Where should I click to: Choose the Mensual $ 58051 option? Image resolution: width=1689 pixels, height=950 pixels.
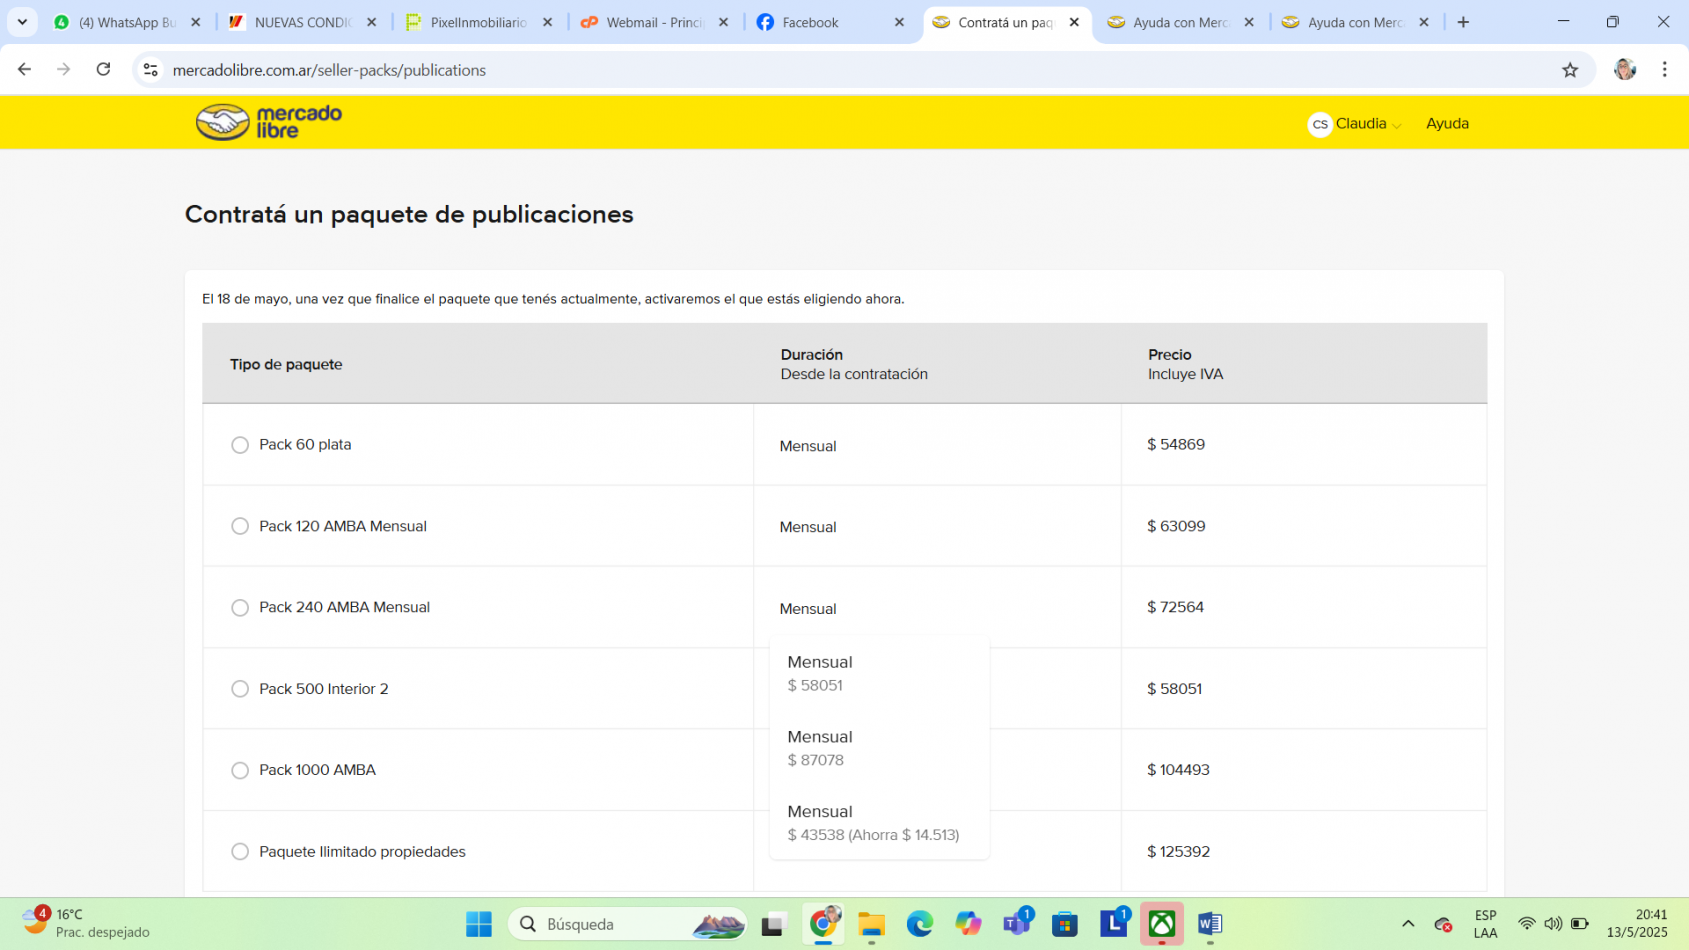tap(879, 673)
